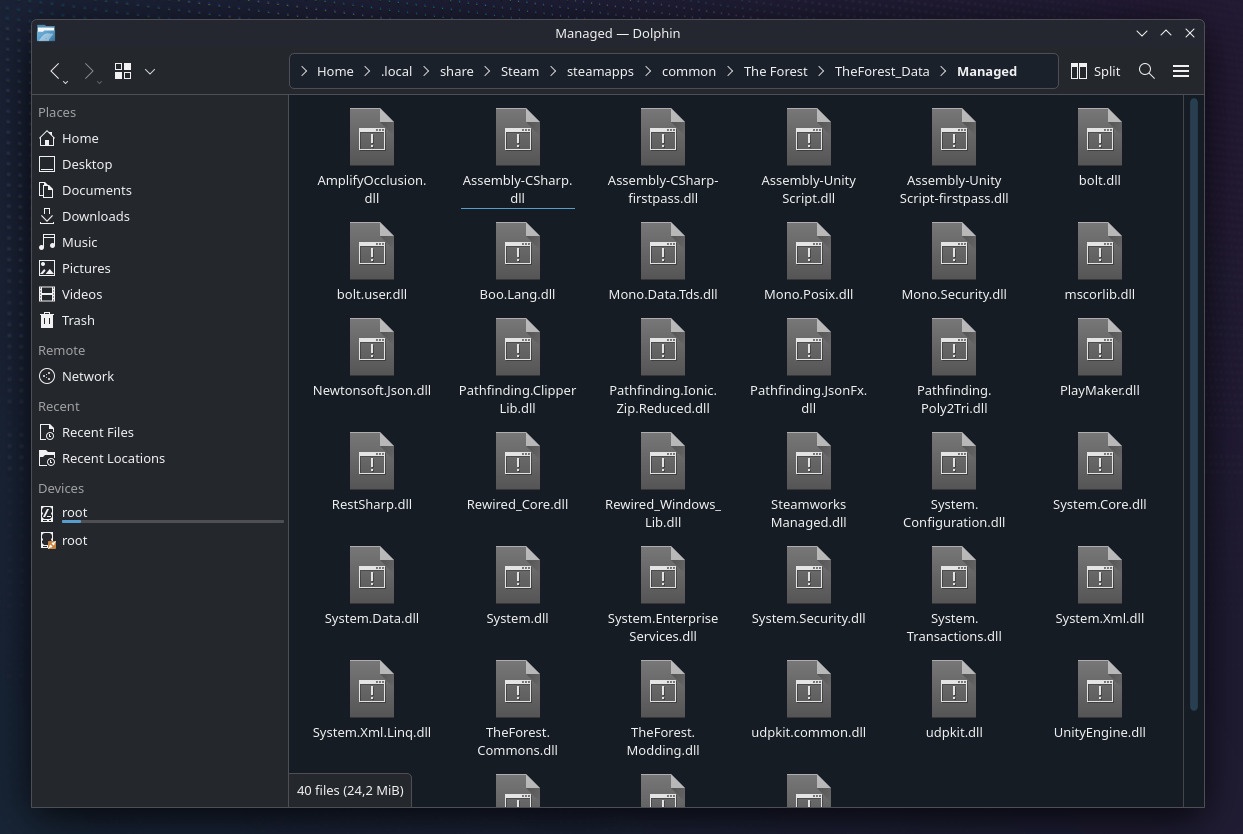Select System.Xml.dll file icon

(1100, 575)
